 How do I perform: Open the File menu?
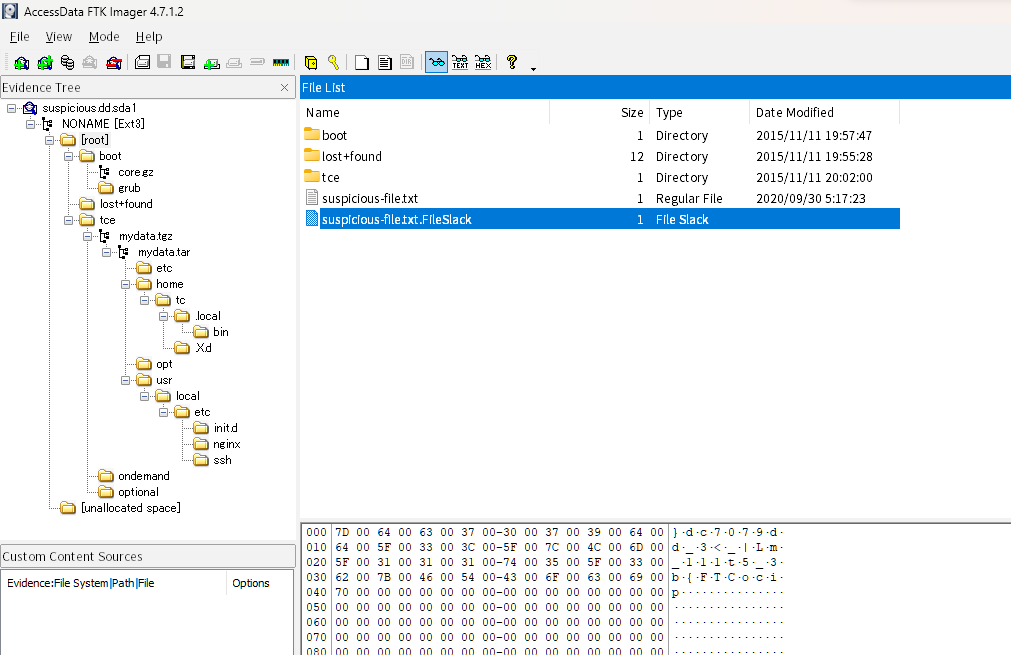coord(19,37)
